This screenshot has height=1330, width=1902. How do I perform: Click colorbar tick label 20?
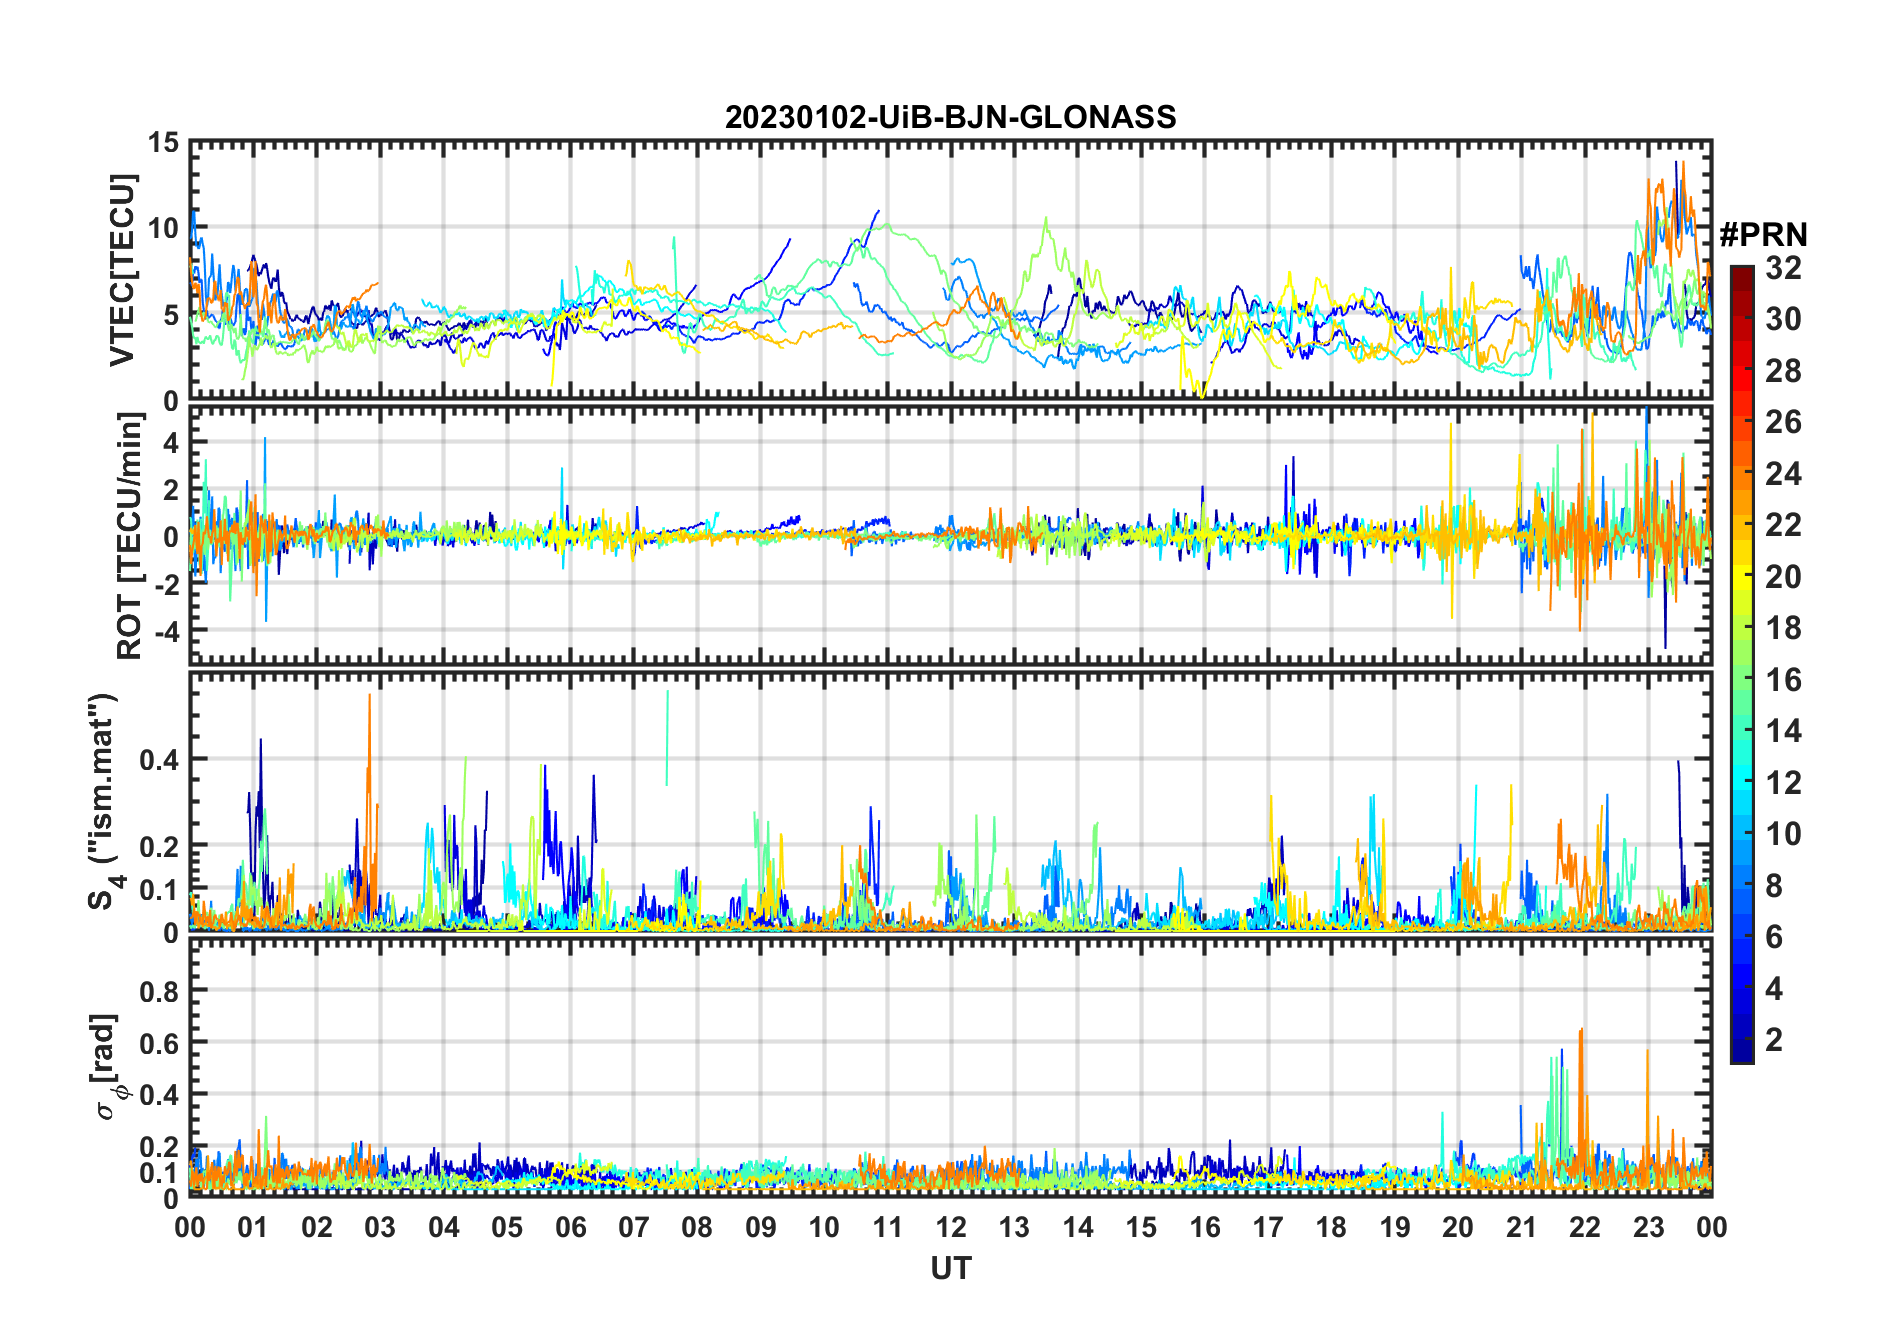click(1783, 576)
